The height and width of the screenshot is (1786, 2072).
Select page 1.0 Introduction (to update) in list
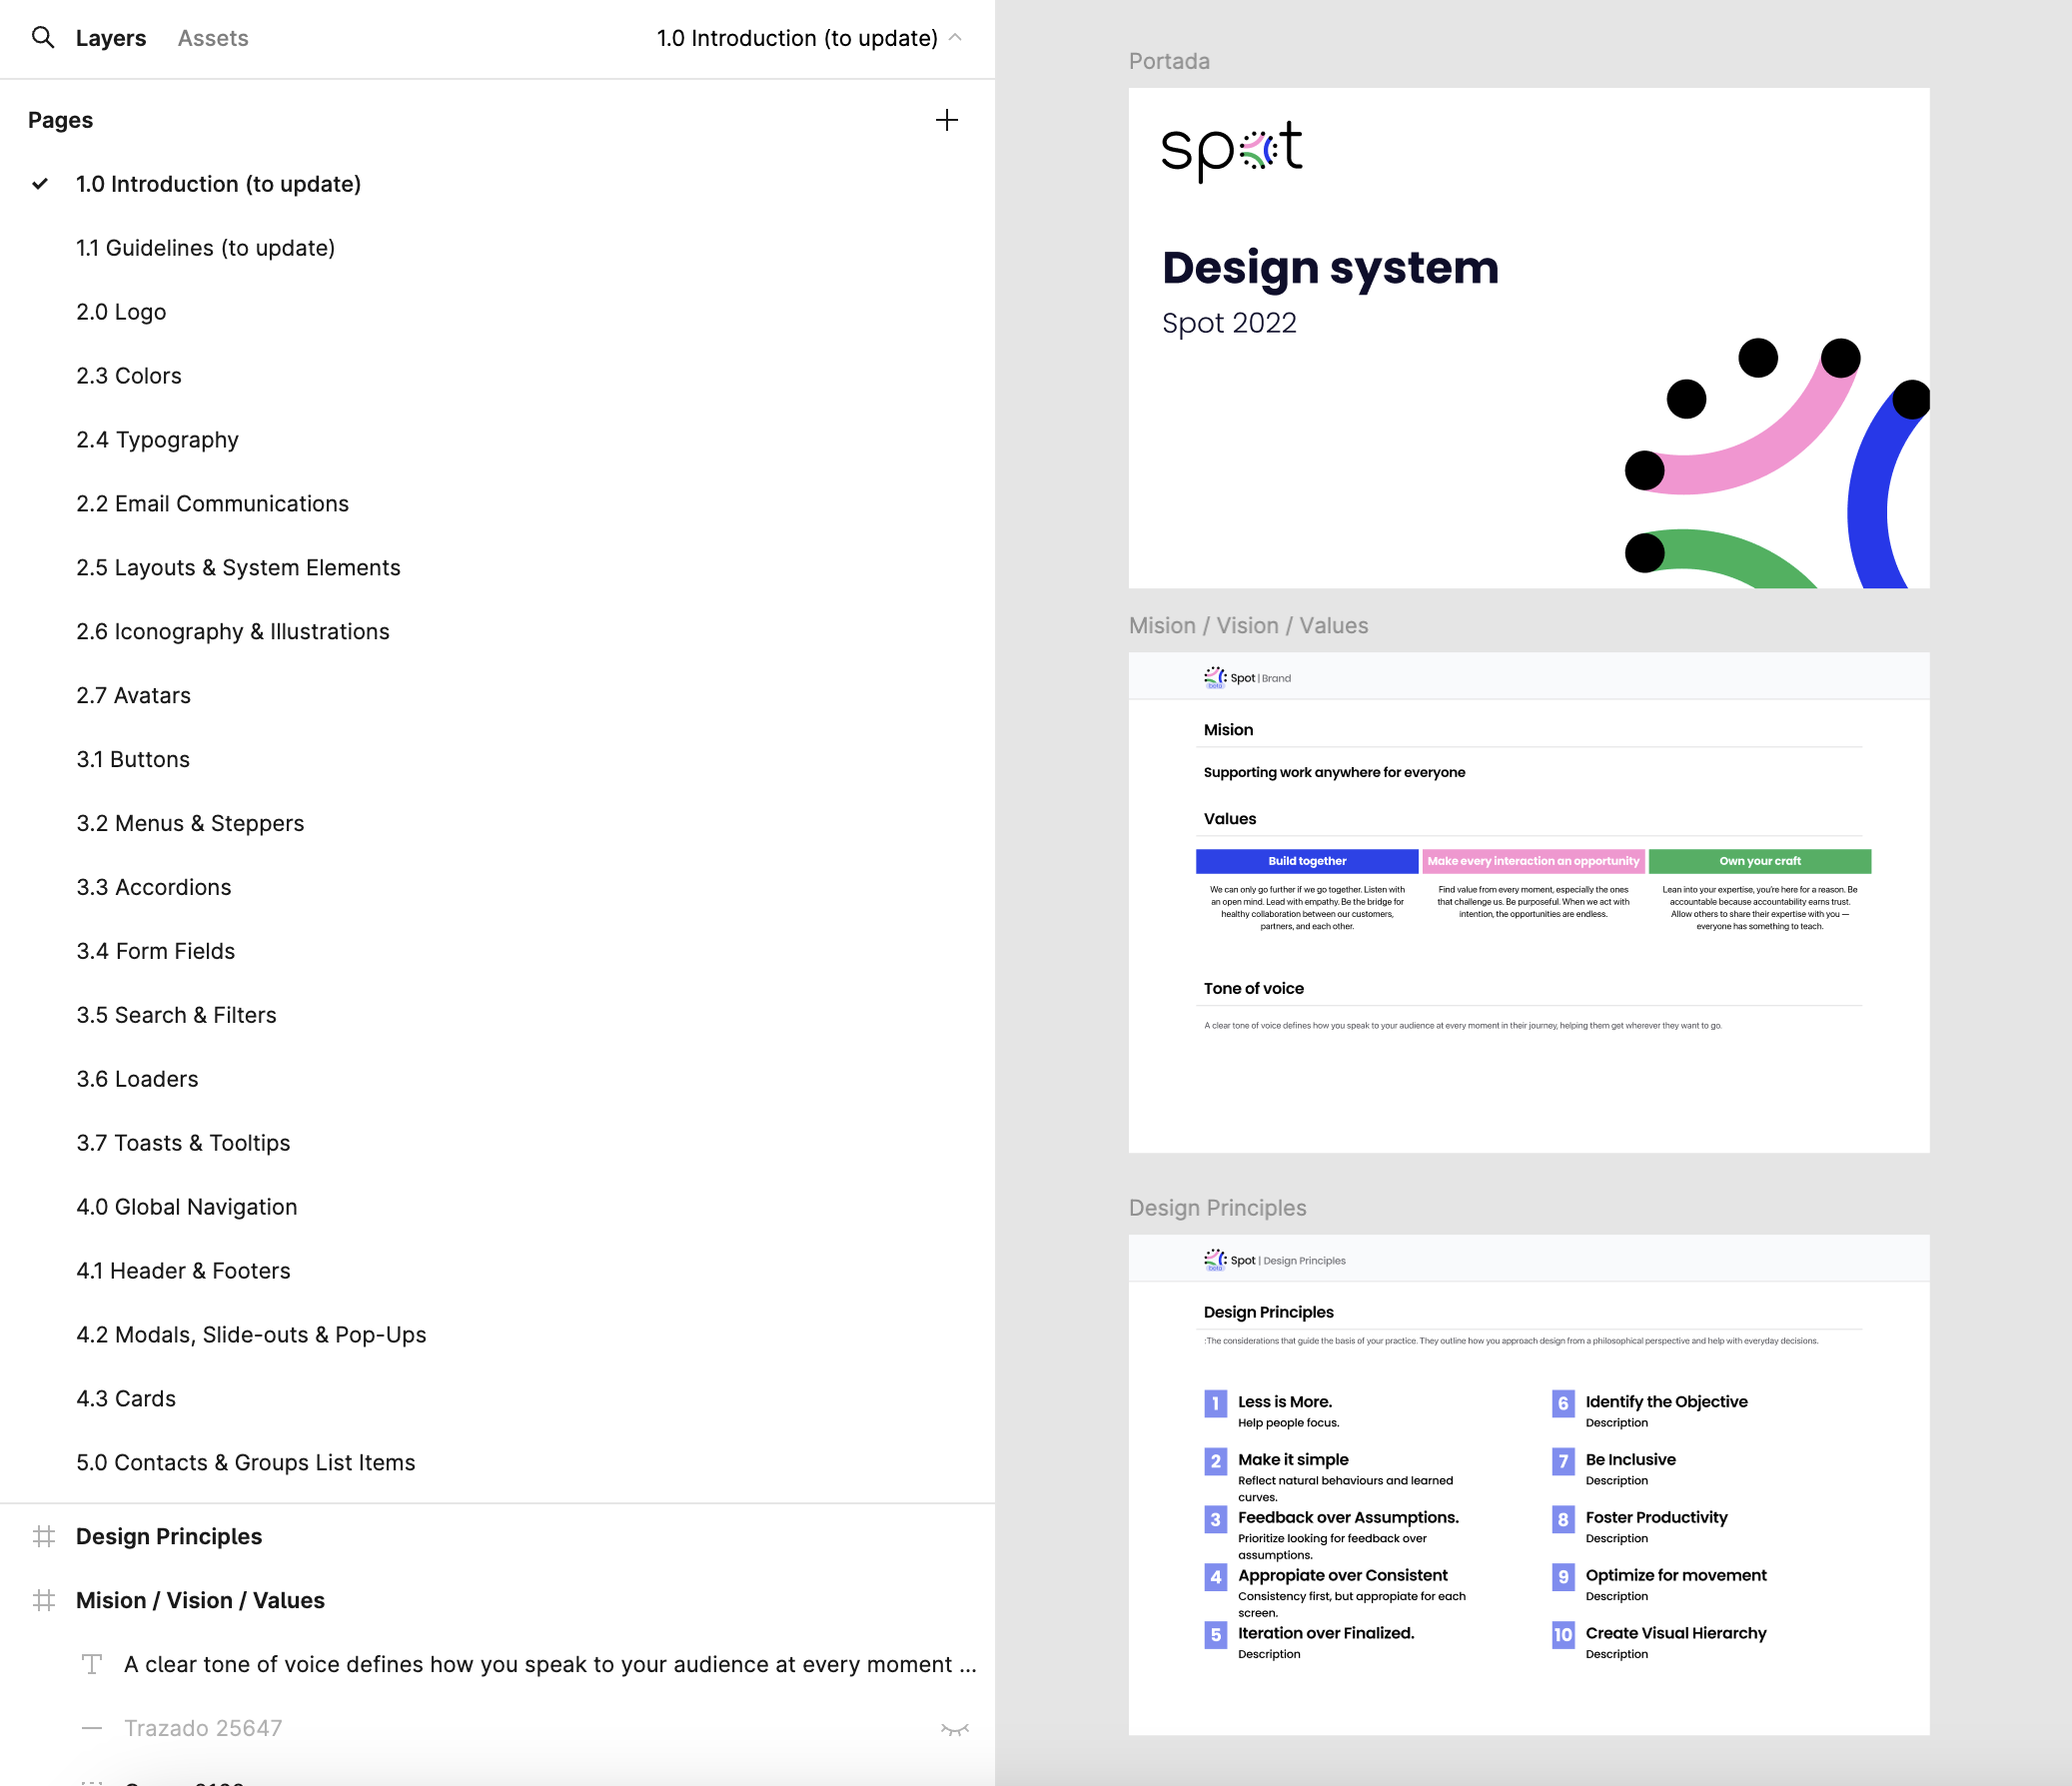[x=218, y=184]
